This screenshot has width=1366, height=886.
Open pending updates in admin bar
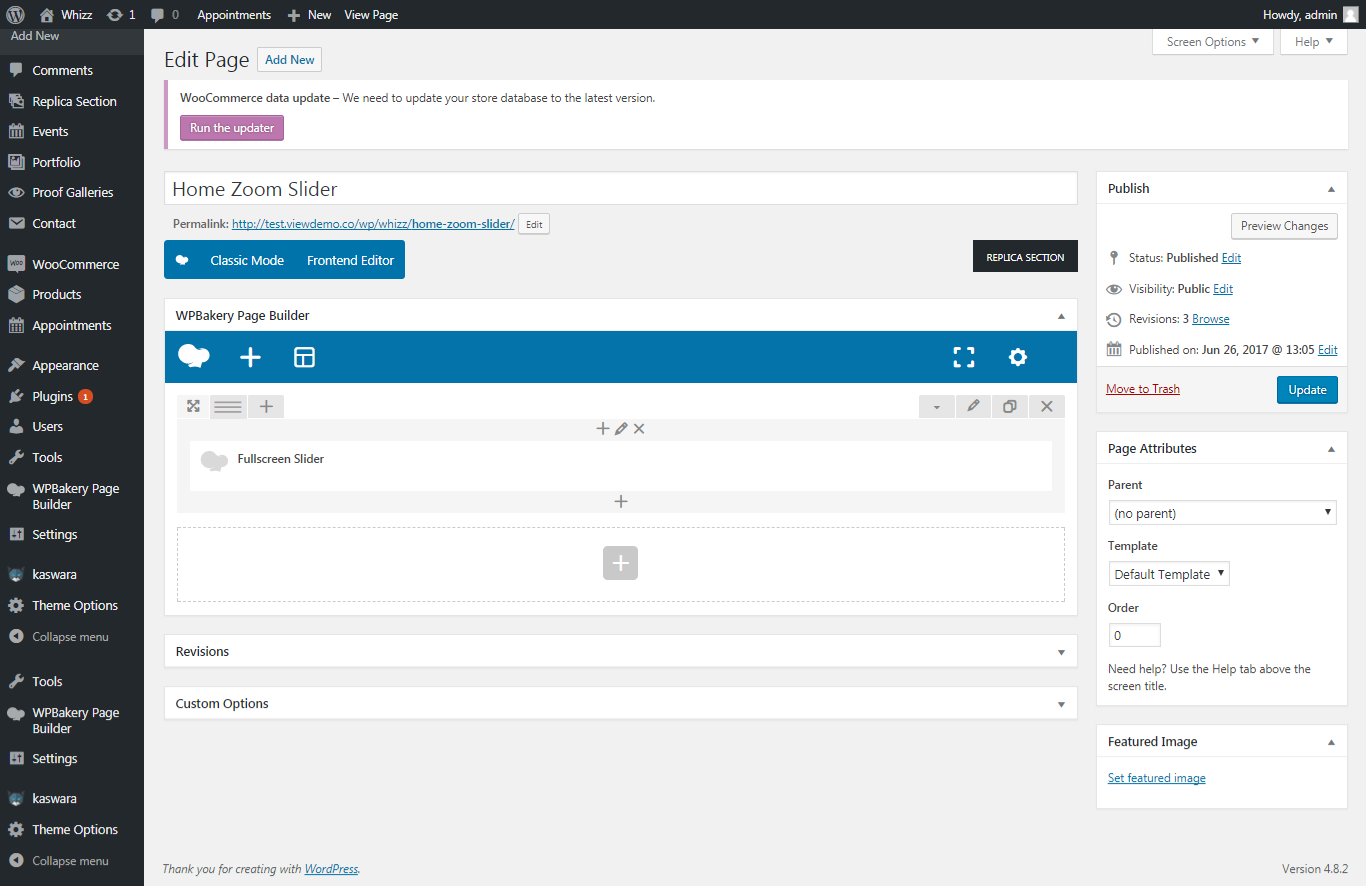[121, 14]
